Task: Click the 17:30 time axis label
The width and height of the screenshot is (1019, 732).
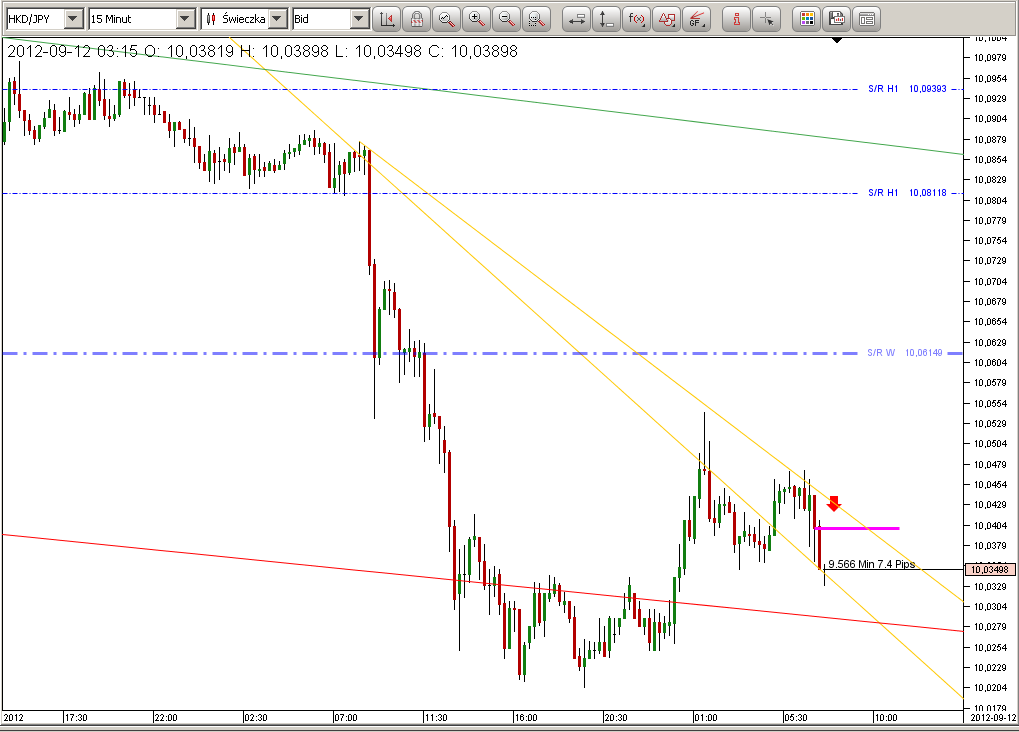Action: pos(76,718)
